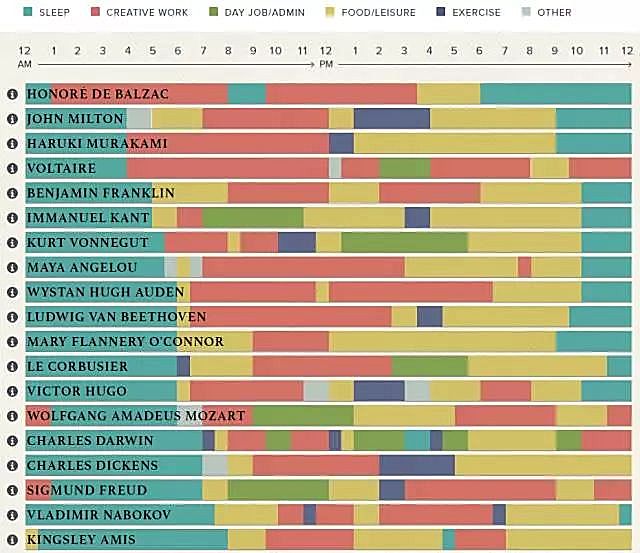
Task: Click the JOHN MILTON name label
Action: [x=75, y=119]
